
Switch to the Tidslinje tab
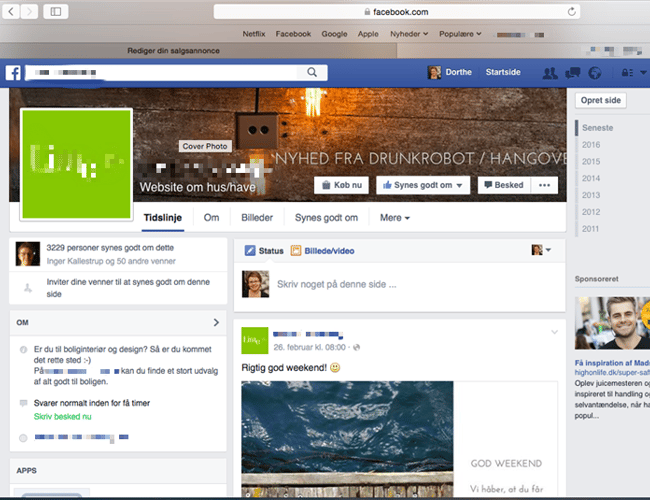coord(162,218)
